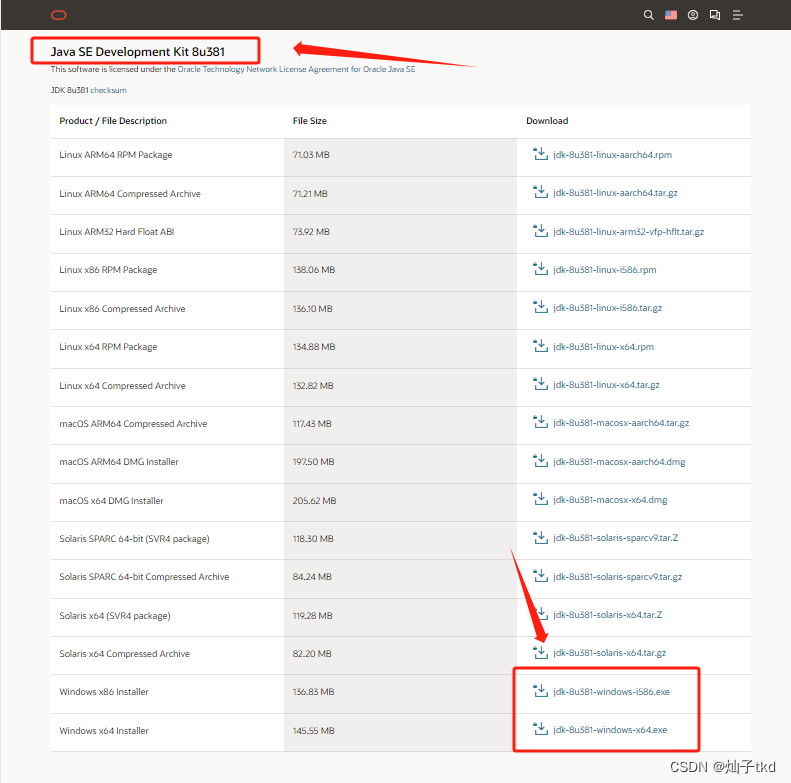Image resolution: width=791 pixels, height=783 pixels.
Task: Click download icon for jdk-8u381-linux-i586.tar.gz
Action: click(540, 307)
